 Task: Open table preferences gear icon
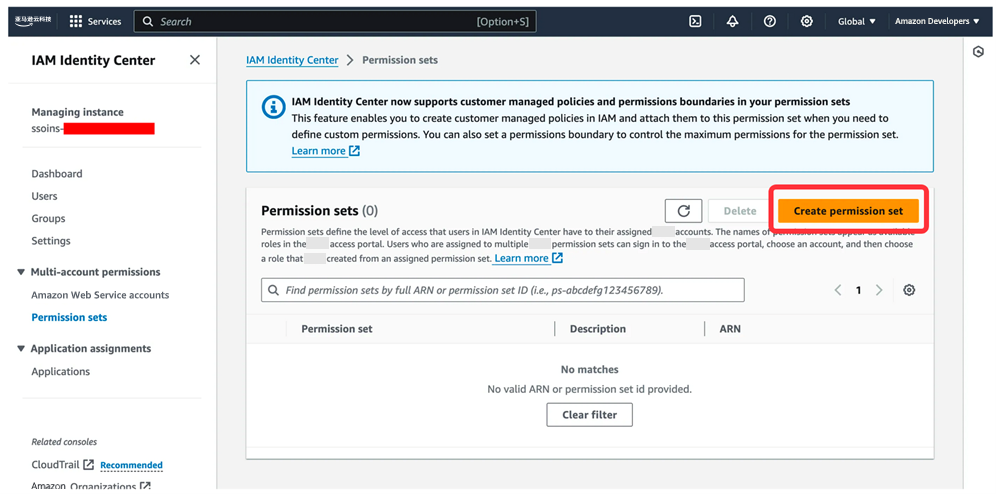click(909, 290)
